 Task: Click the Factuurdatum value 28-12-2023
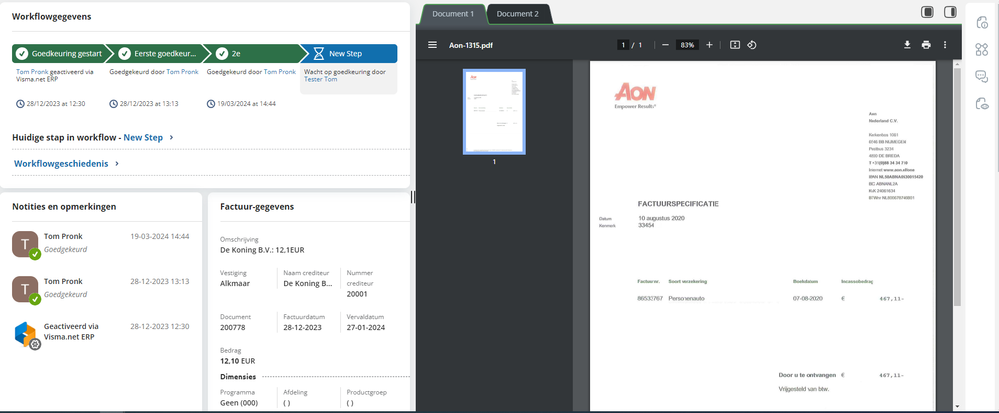[x=303, y=328]
